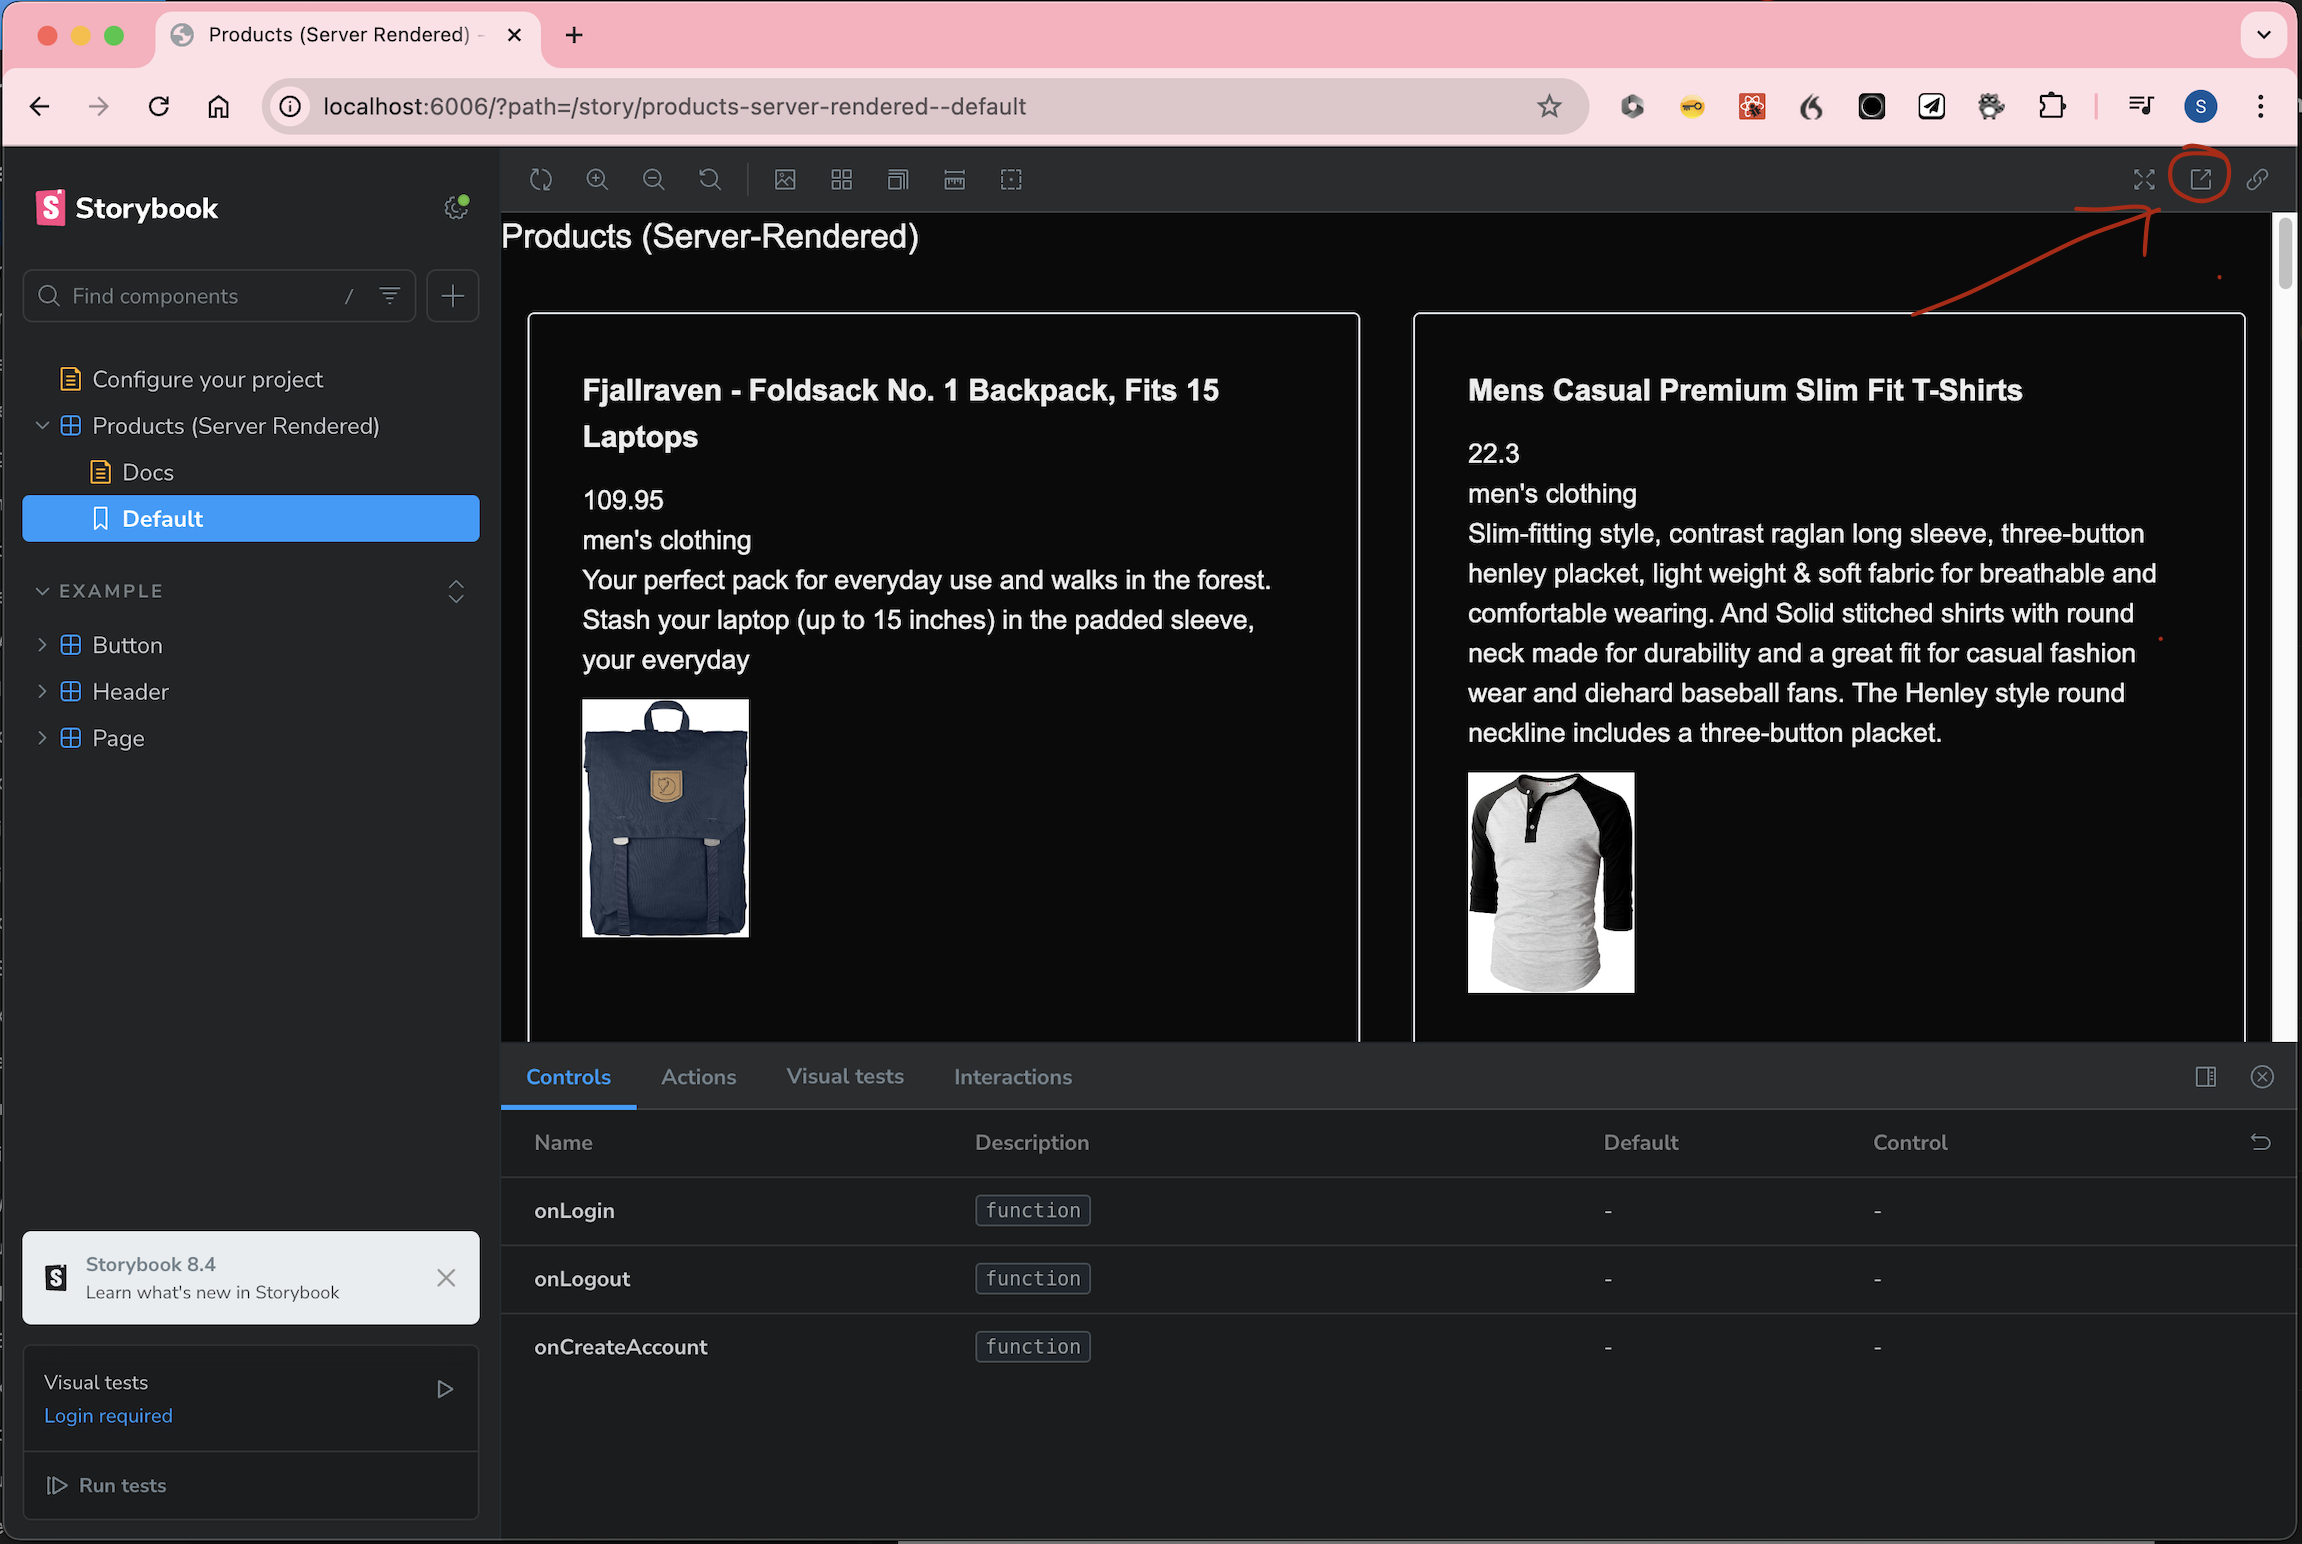Image resolution: width=2302 pixels, height=1544 pixels.
Task: Open Configure your project page
Action: tap(208, 380)
